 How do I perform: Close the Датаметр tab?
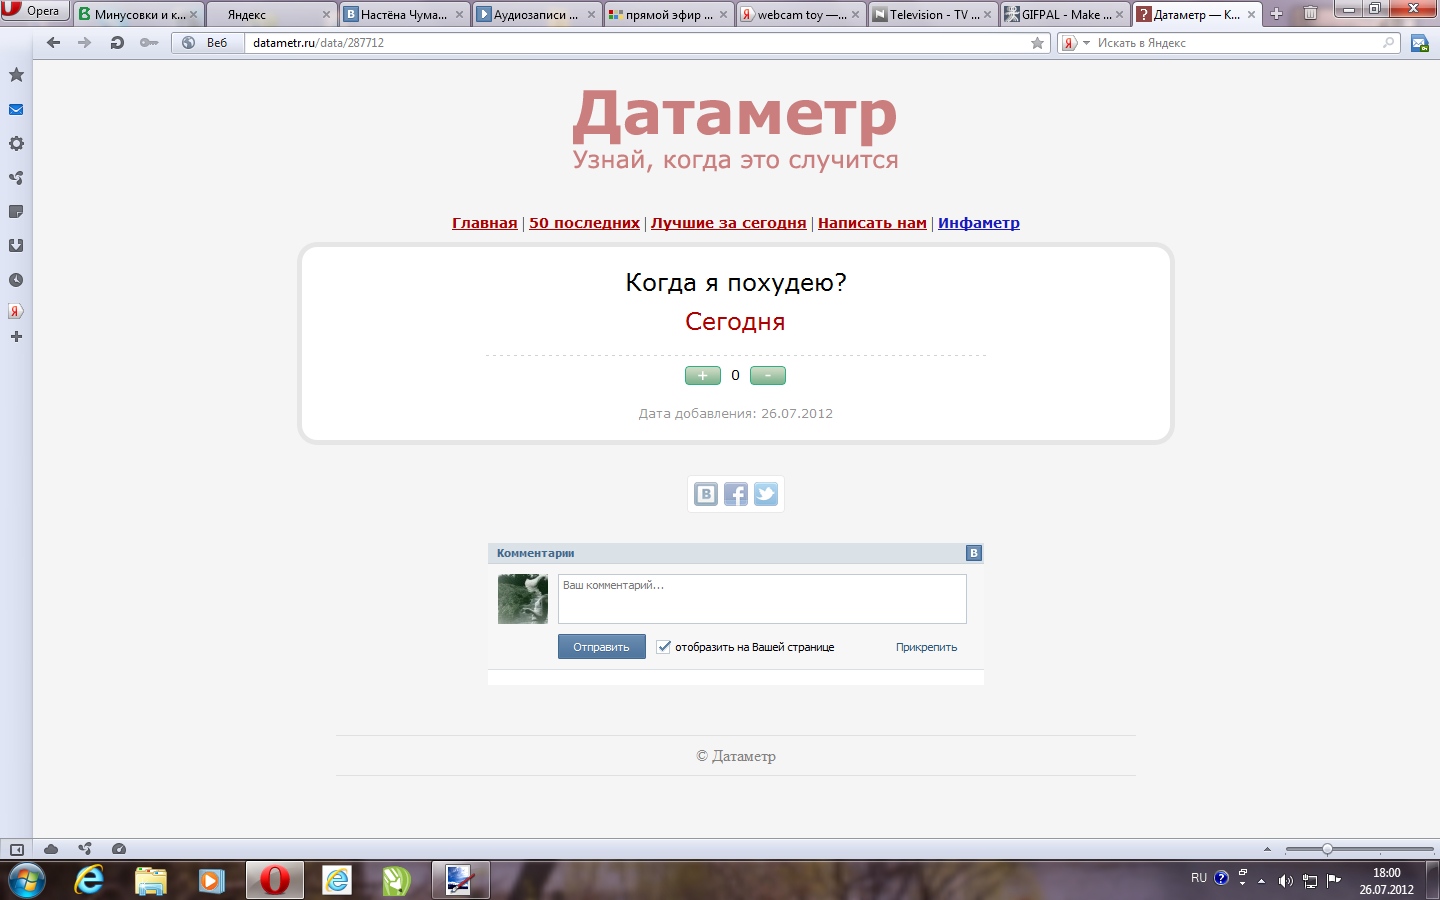point(1251,15)
